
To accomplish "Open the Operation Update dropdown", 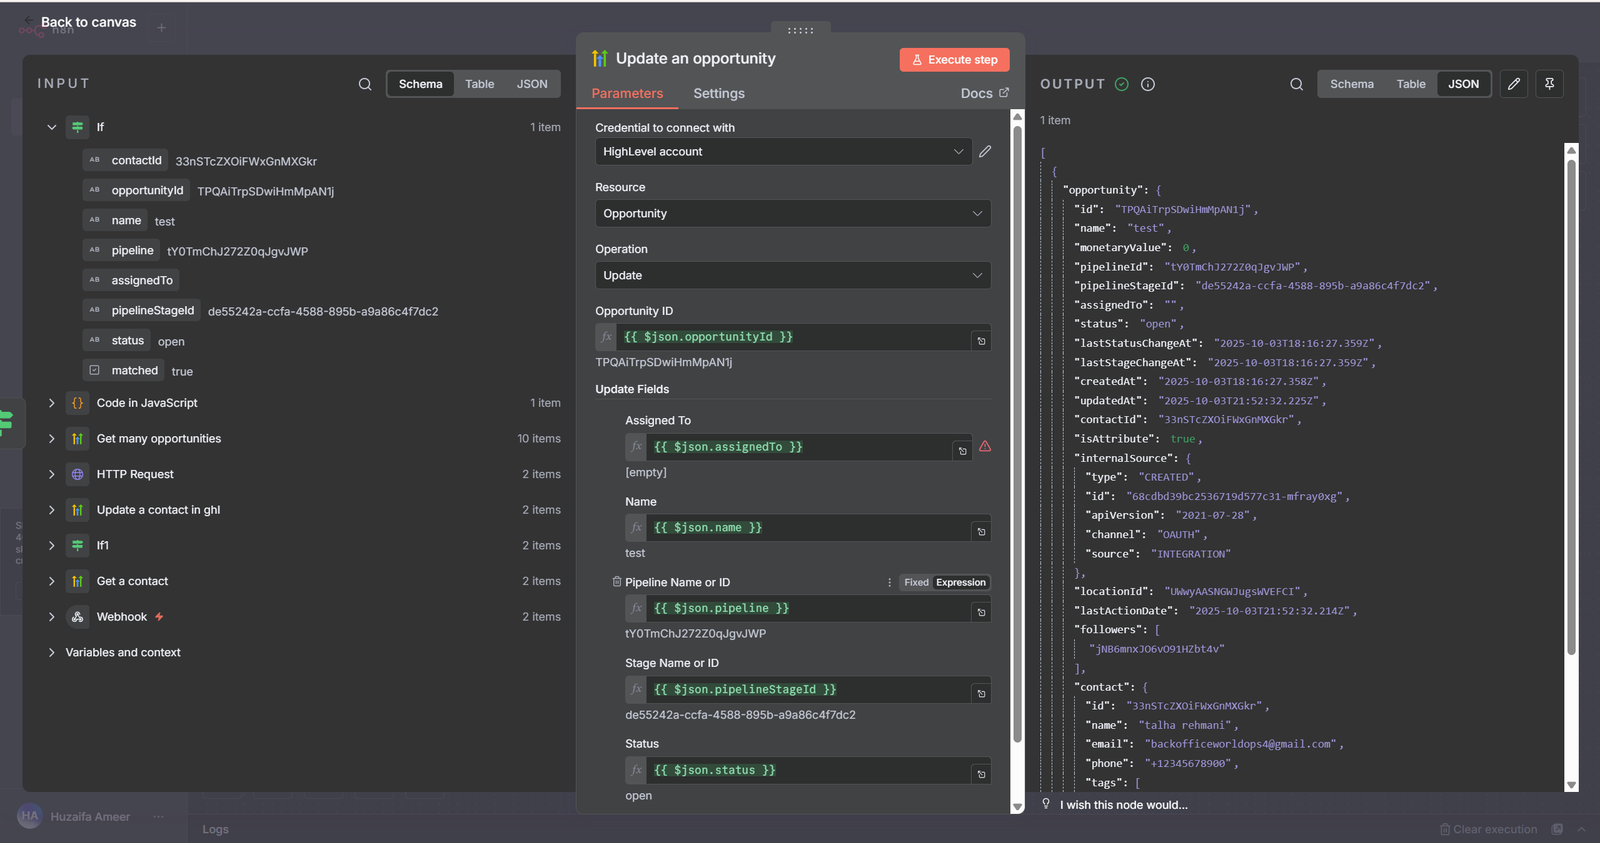I will [x=793, y=275].
